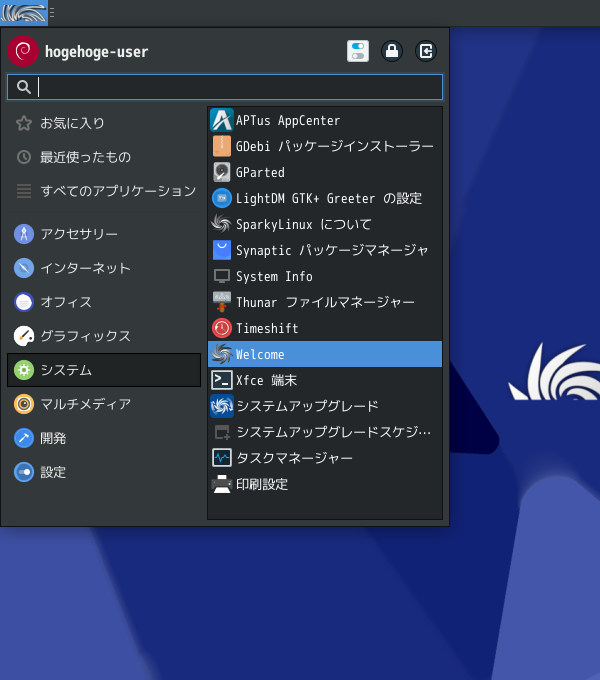Click the "Welcome" entry label text
The width and height of the screenshot is (600, 680).
[x=260, y=354]
